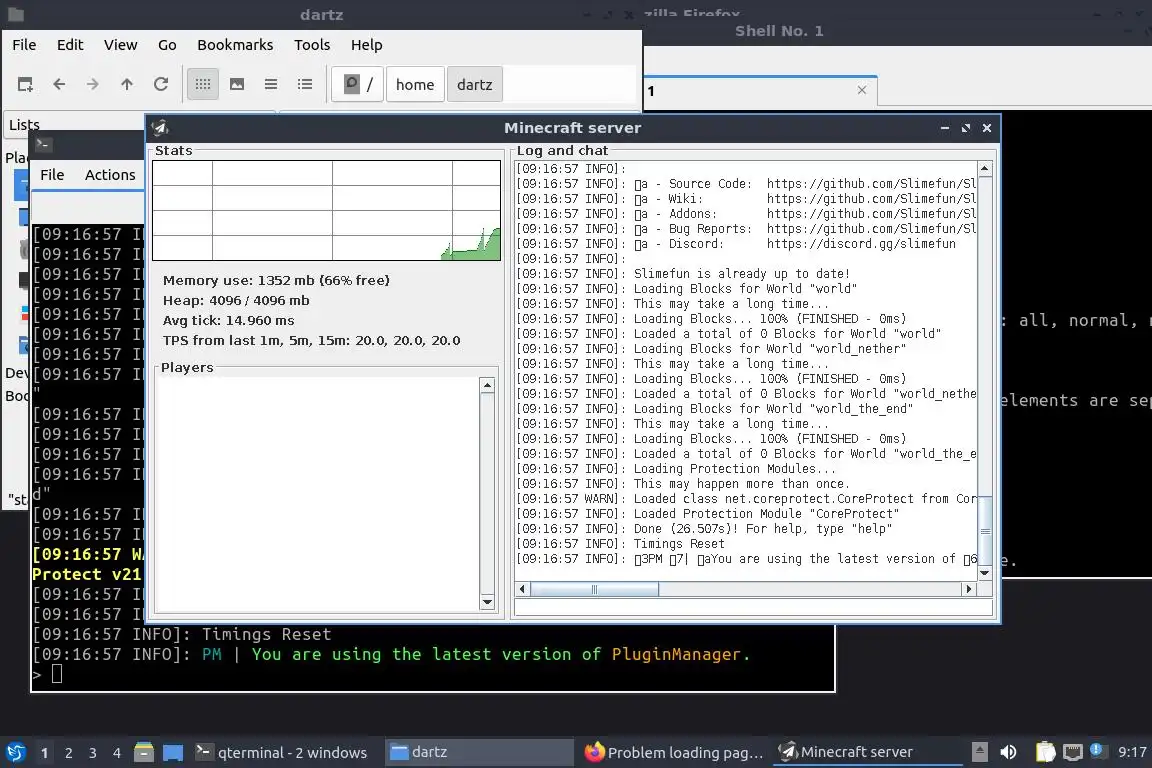The image size is (1152, 768).
Task: Select tab 1 in Shell No. 1 window
Action: (760, 91)
